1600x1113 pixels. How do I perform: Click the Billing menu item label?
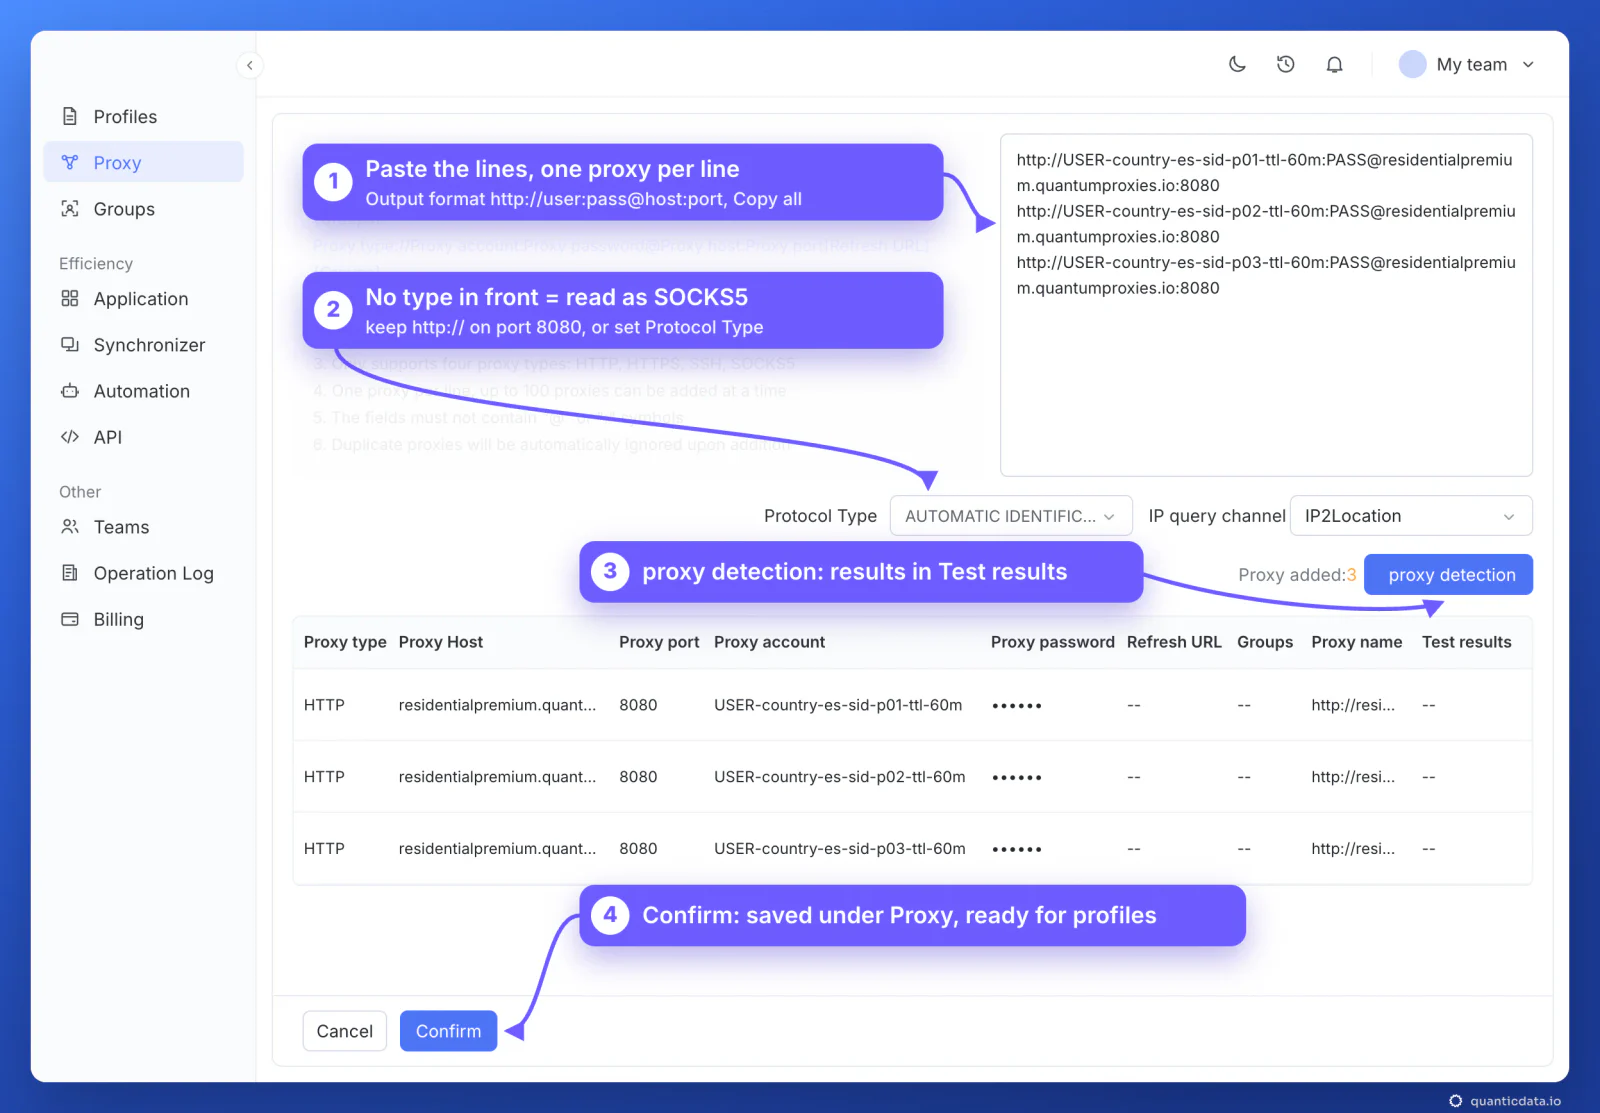point(118,619)
